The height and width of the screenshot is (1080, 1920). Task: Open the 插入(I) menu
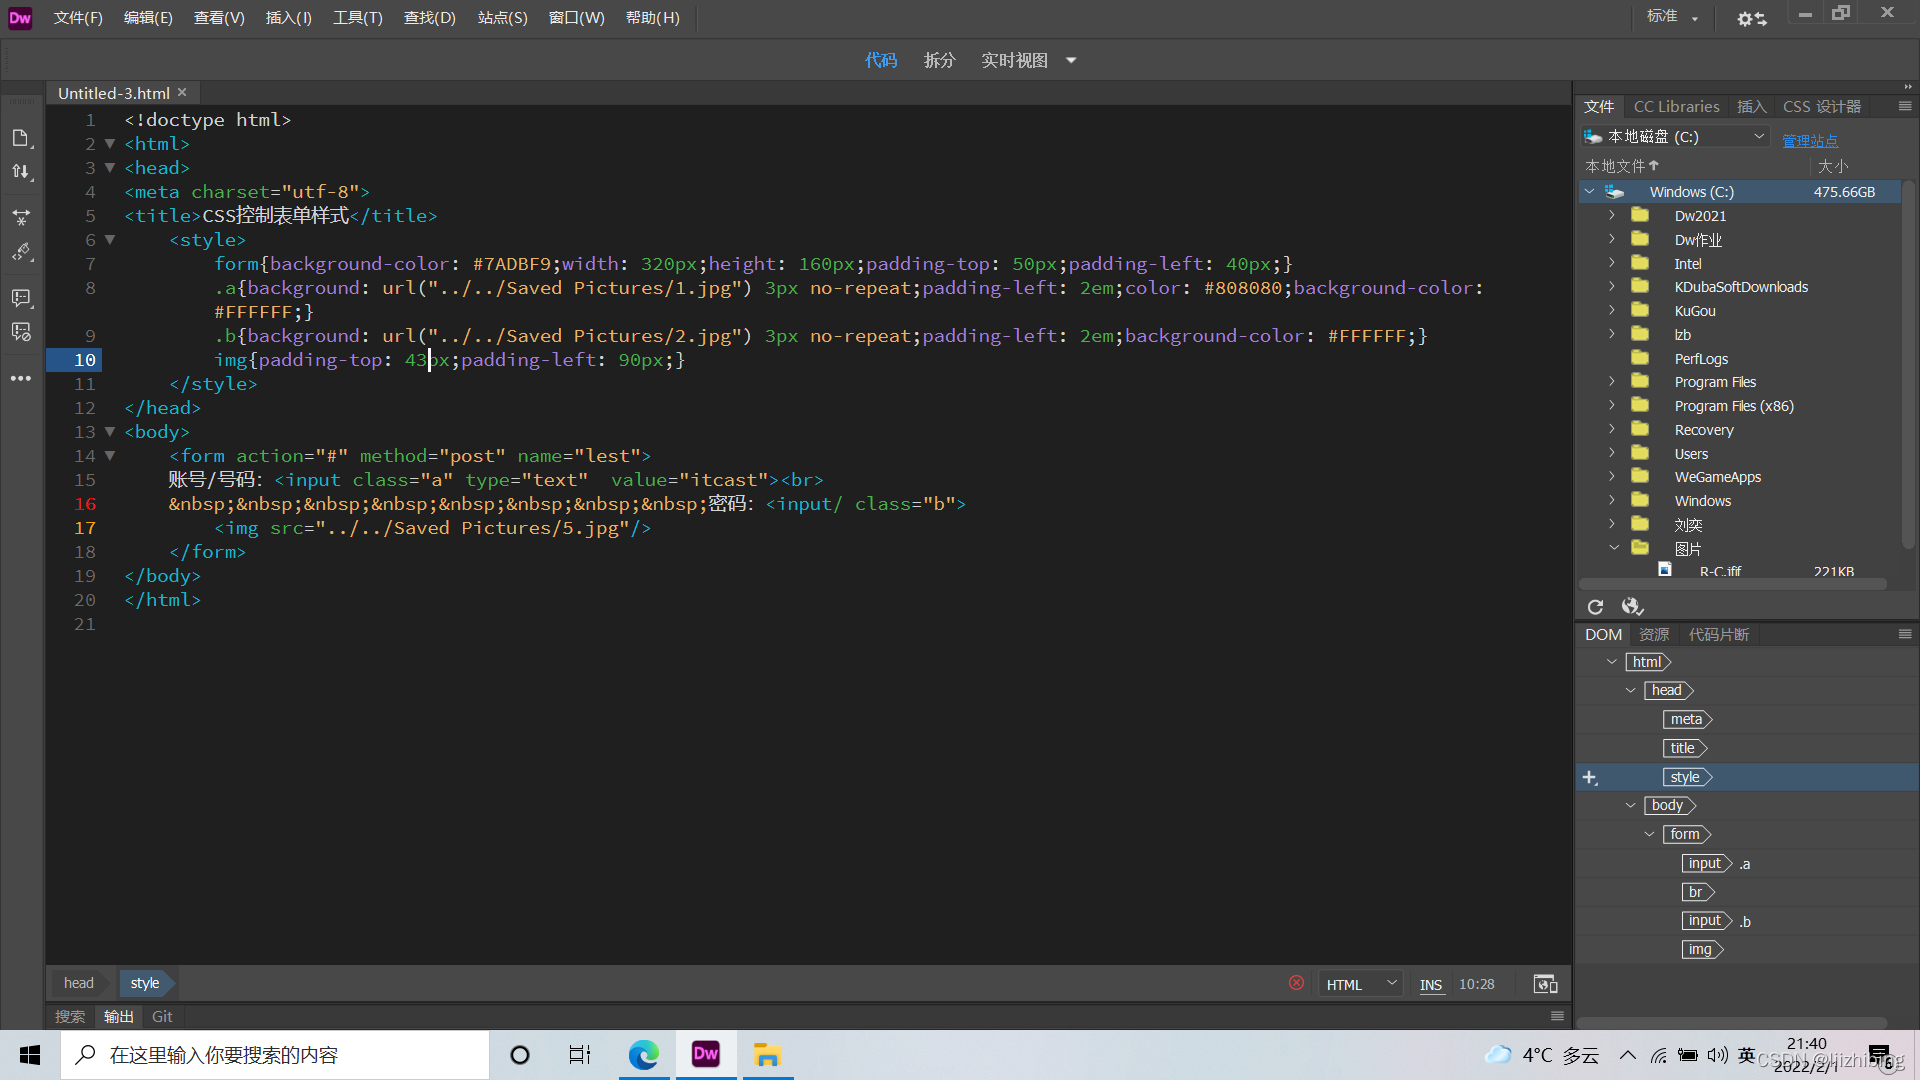point(288,18)
